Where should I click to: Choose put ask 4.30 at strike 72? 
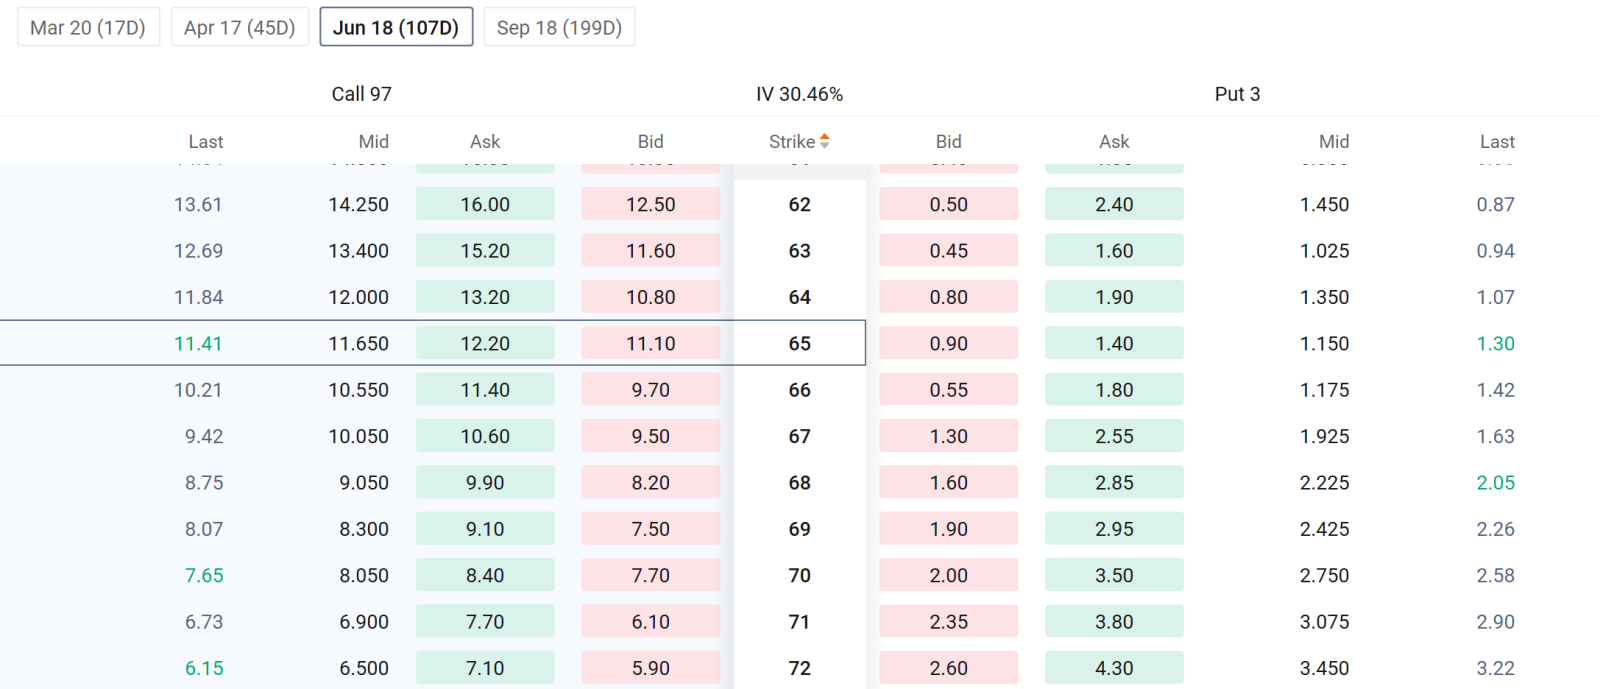coord(1114,668)
